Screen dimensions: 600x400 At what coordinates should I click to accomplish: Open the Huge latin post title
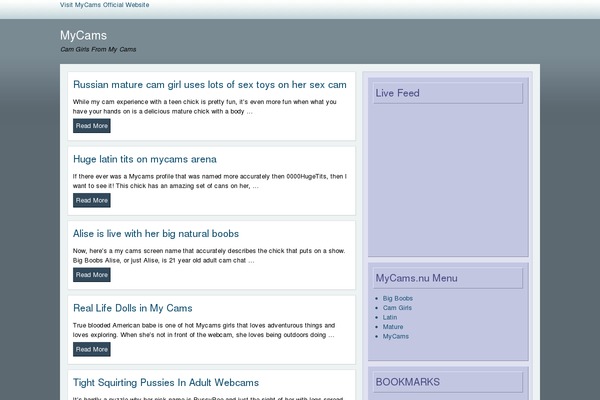tap(145, 159)
